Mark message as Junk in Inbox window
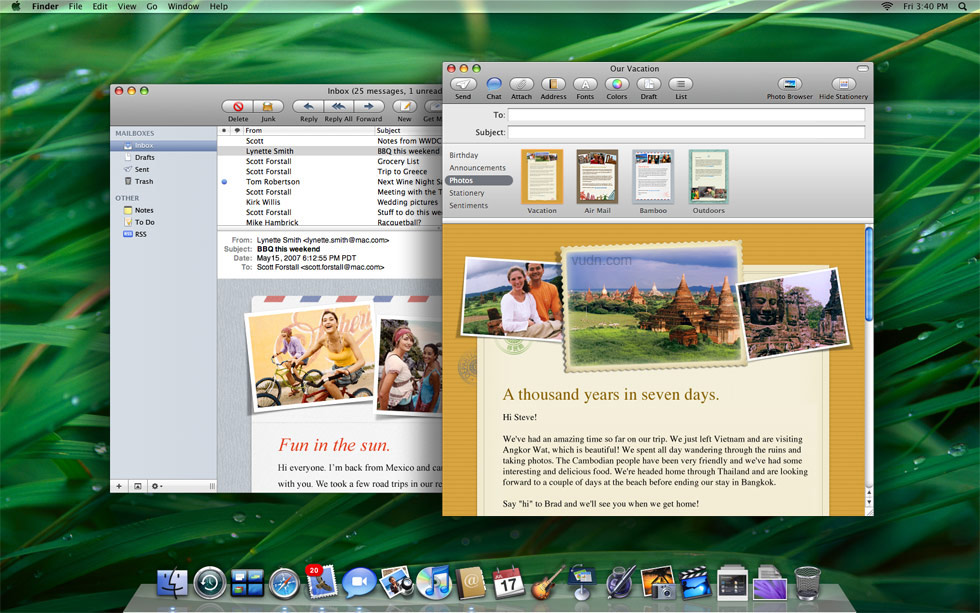 268,107
